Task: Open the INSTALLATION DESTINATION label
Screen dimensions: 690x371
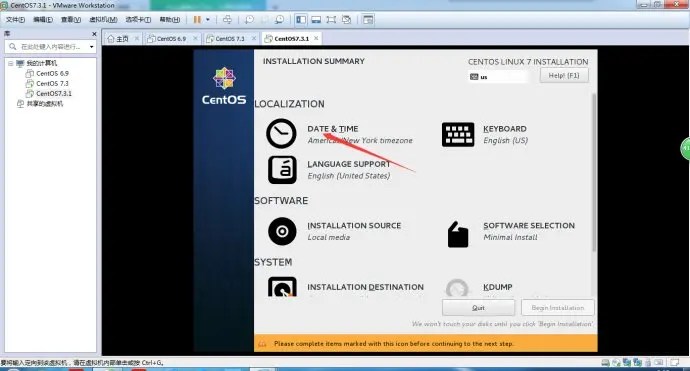Action: click(x=365, y=287)
